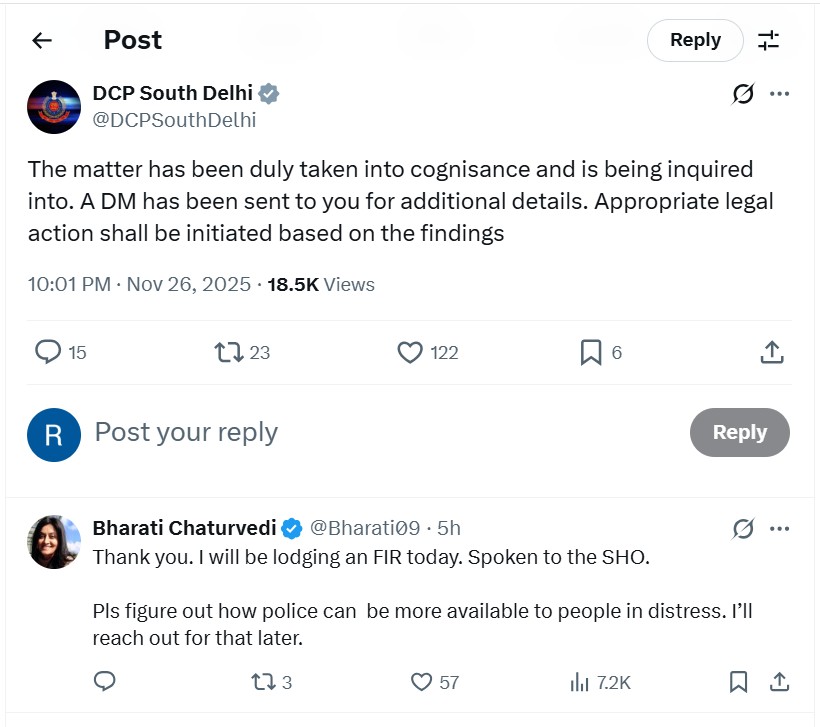The width and height of the screenshot is (820, 727).
Task: Share the DCP South Delhi post
Action: tap(771, 352)
